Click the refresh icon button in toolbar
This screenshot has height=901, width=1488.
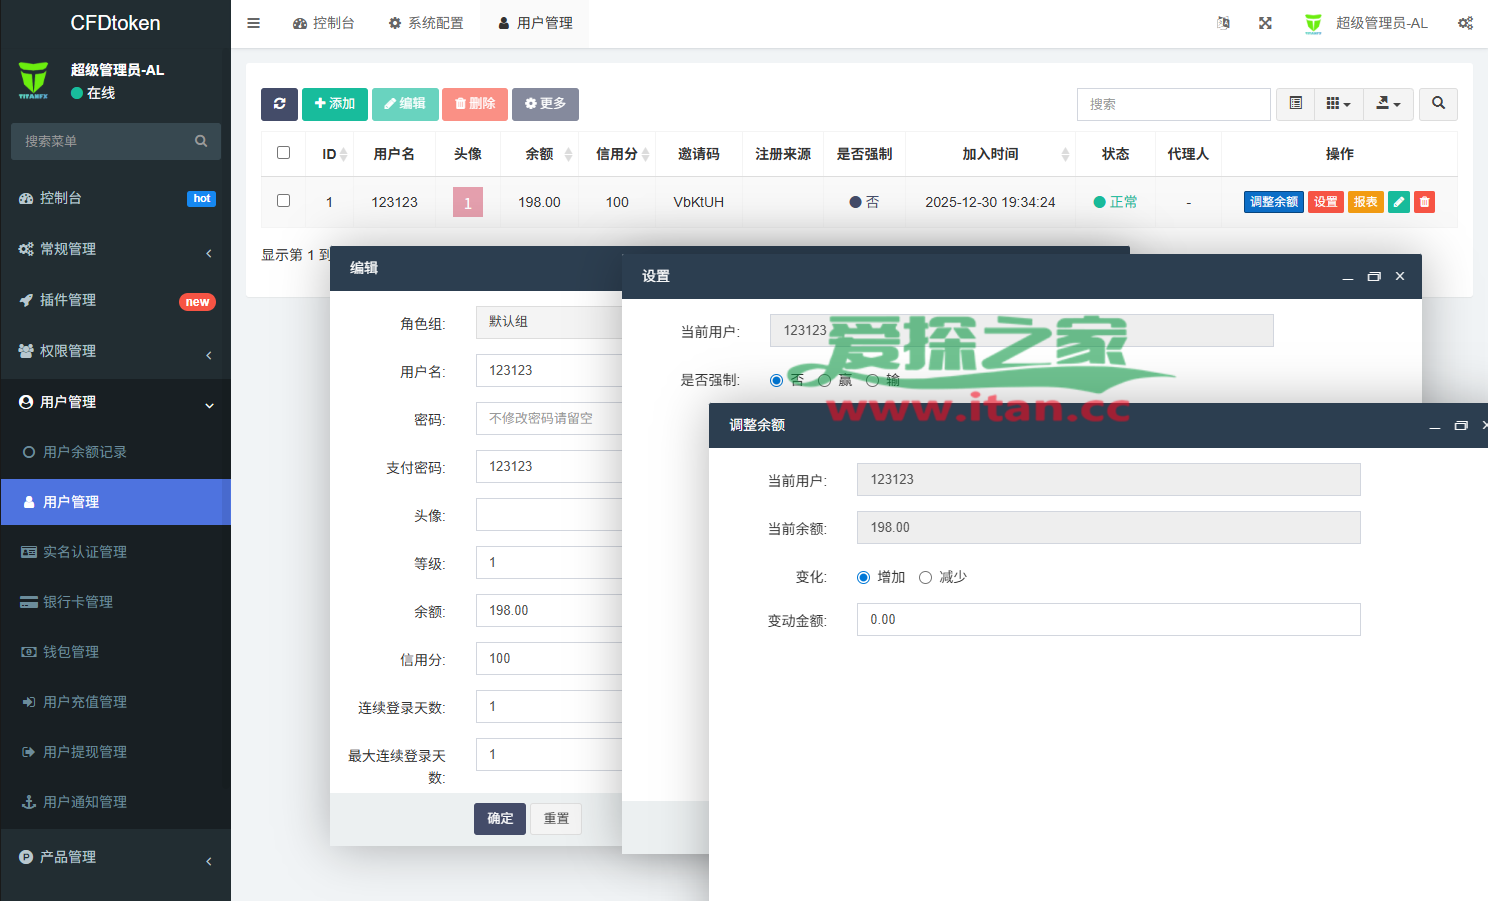[279, 104]
